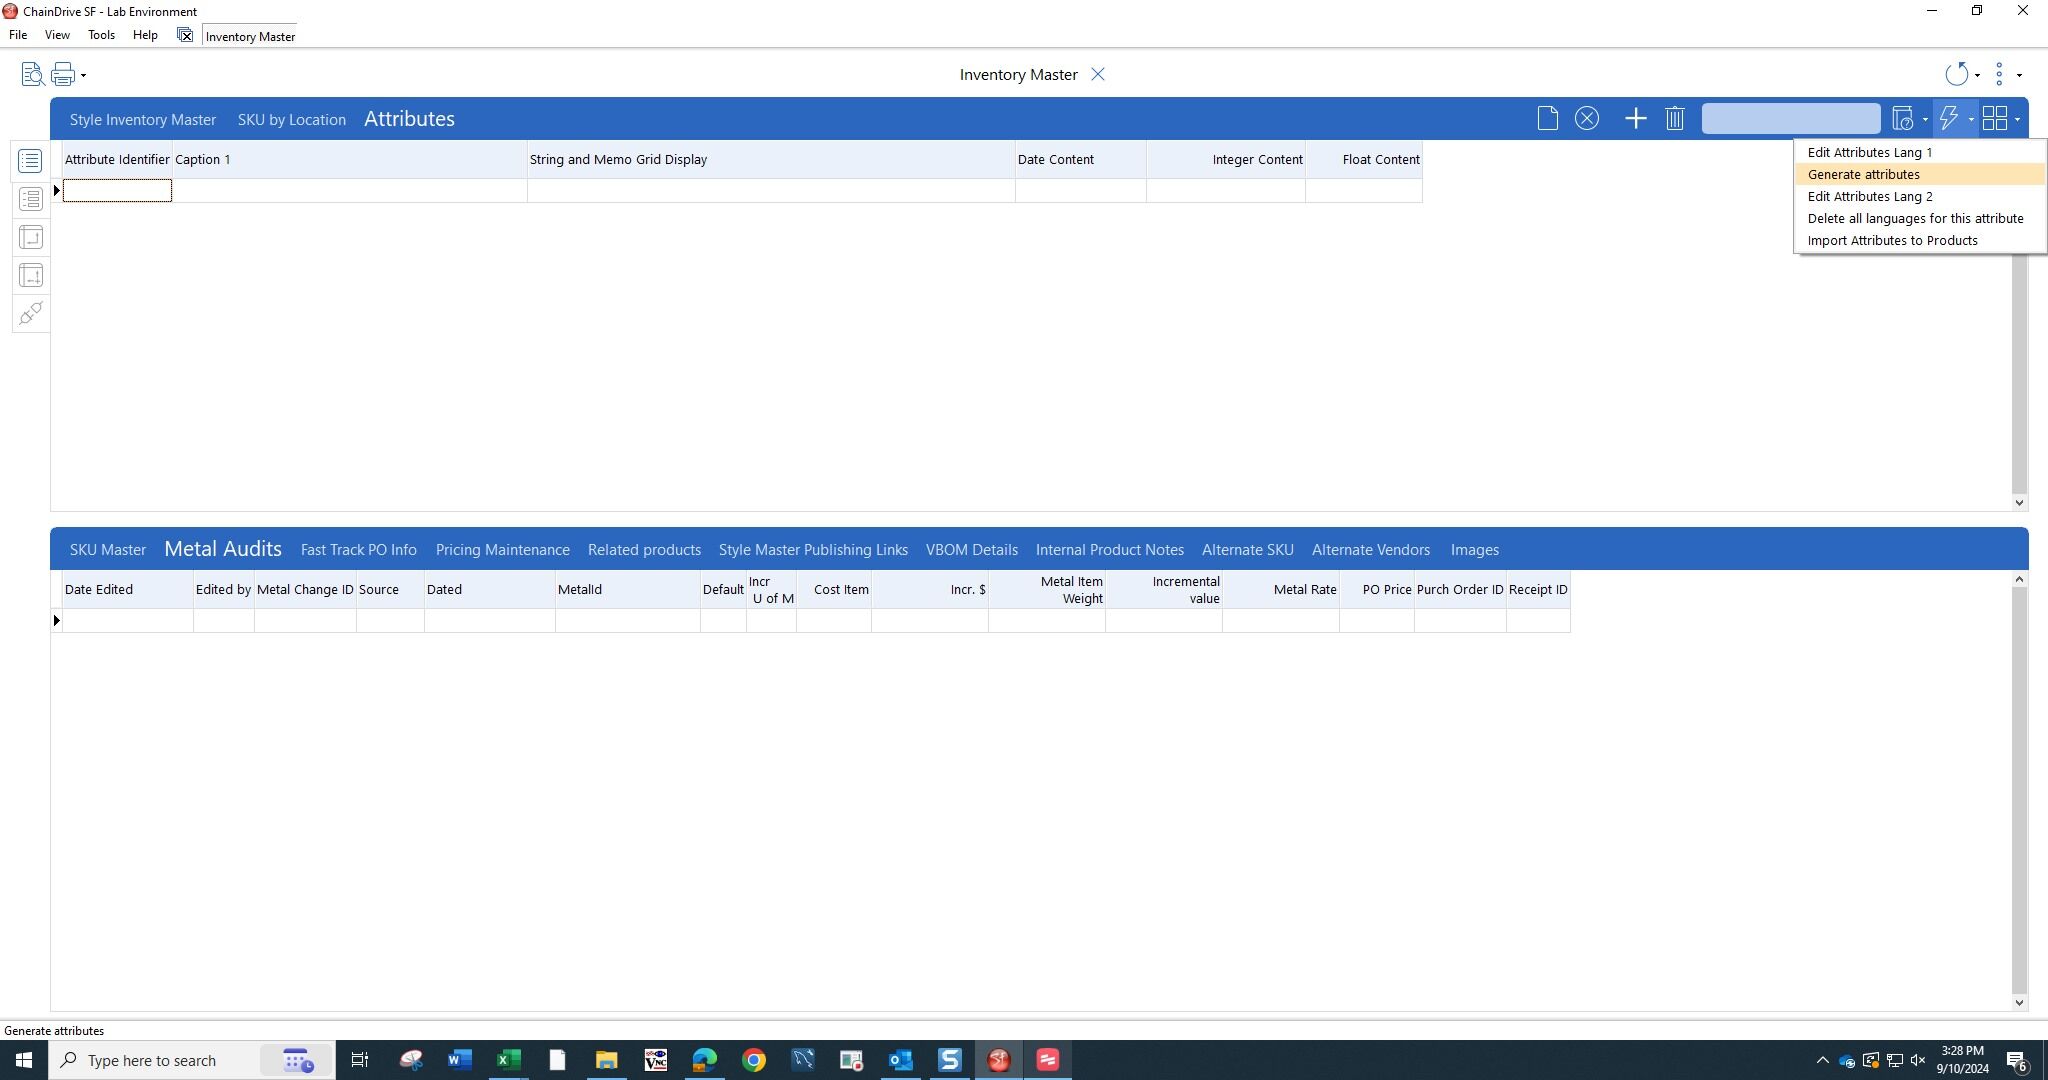The width and height of the screenshot is (2048, 1080).
Task: Create a new record with the blank page icon
Action: pyautogui.click(x=1546, y=118)
